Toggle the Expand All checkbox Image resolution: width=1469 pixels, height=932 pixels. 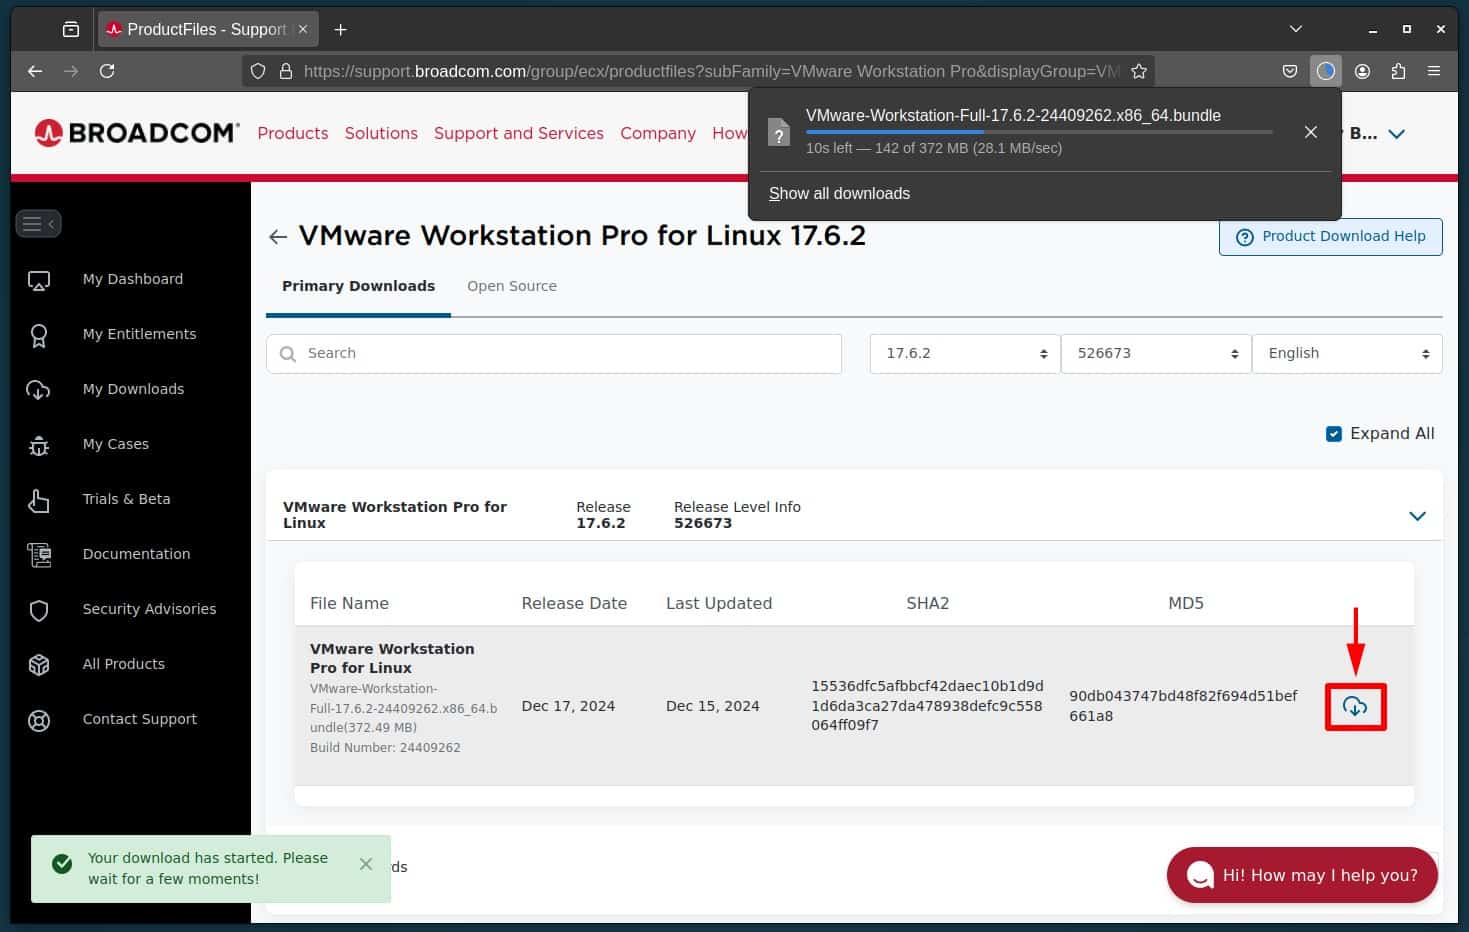pos(1334,434)
